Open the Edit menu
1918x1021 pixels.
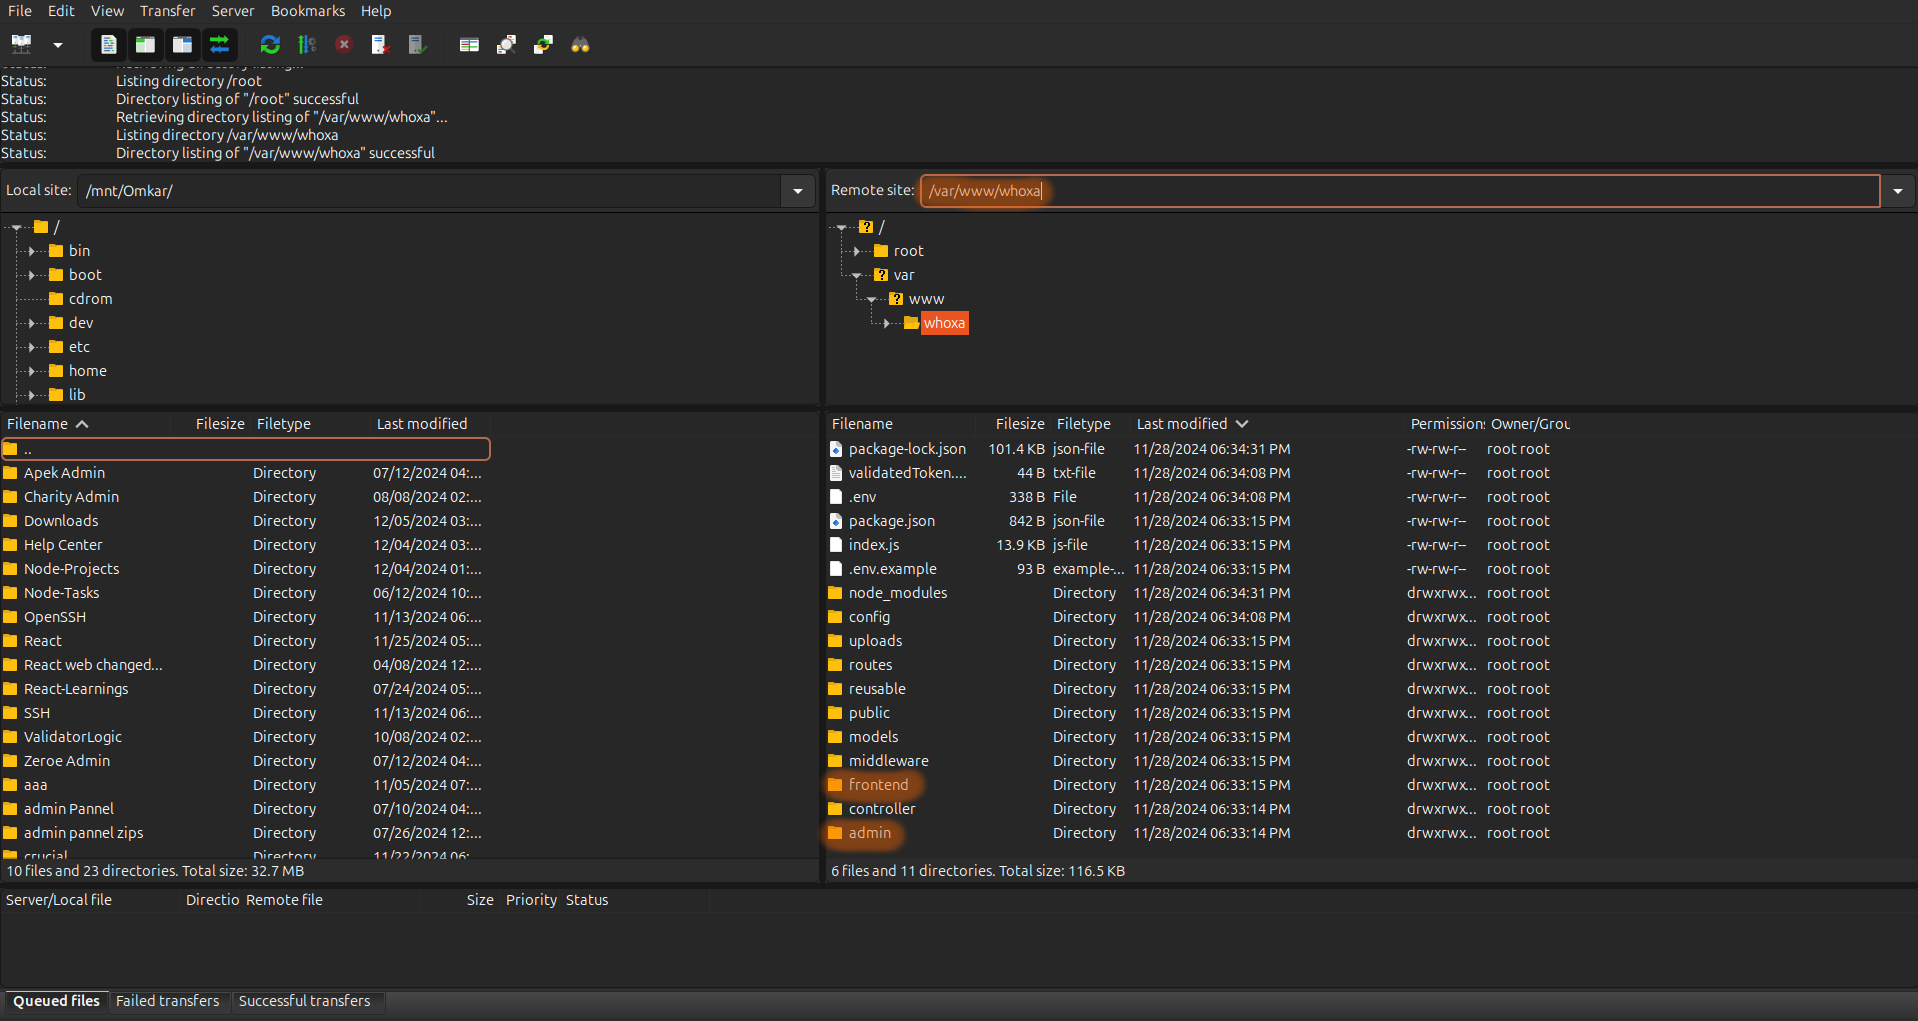[61, 11]
